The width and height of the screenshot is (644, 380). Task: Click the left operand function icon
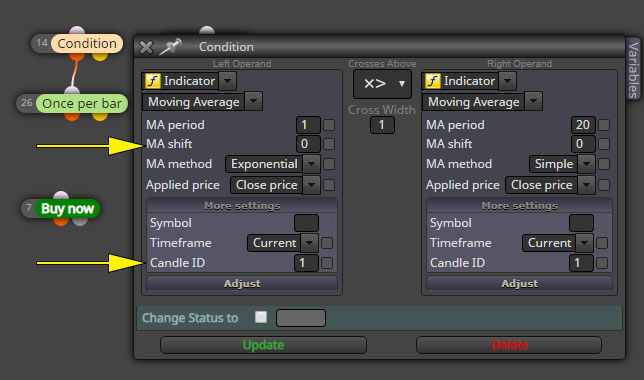pyautogui.click(x=153, y=81)
